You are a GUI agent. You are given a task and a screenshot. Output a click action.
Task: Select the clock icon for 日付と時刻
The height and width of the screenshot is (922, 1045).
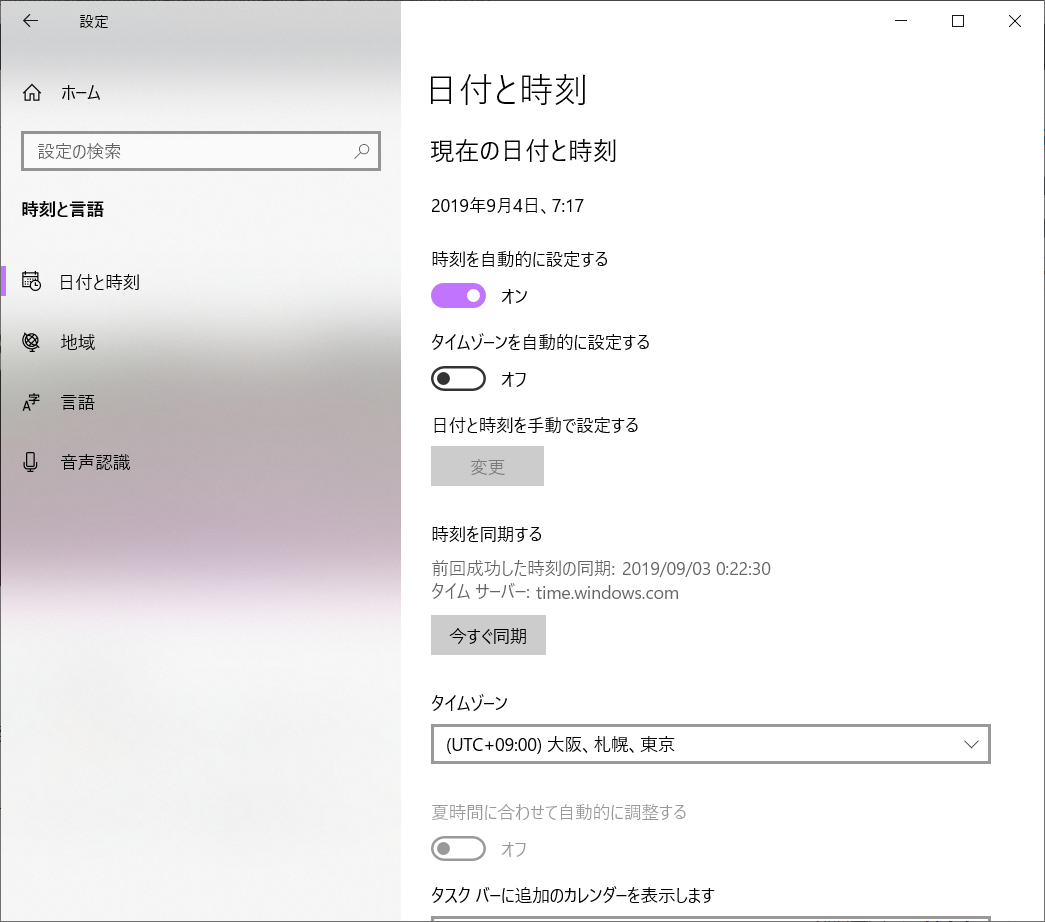coord(31,281)
